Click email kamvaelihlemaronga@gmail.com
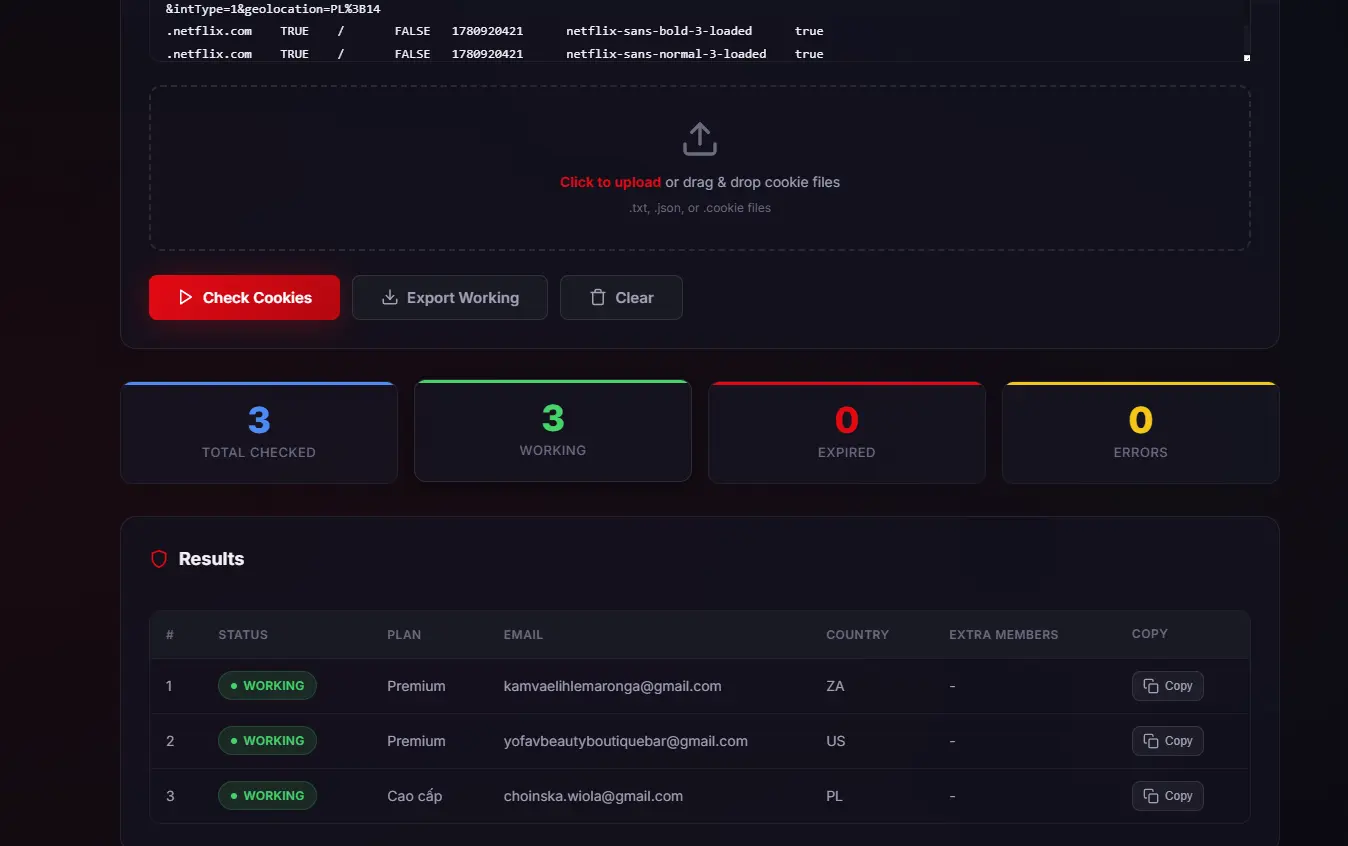 tap(613, 686)
